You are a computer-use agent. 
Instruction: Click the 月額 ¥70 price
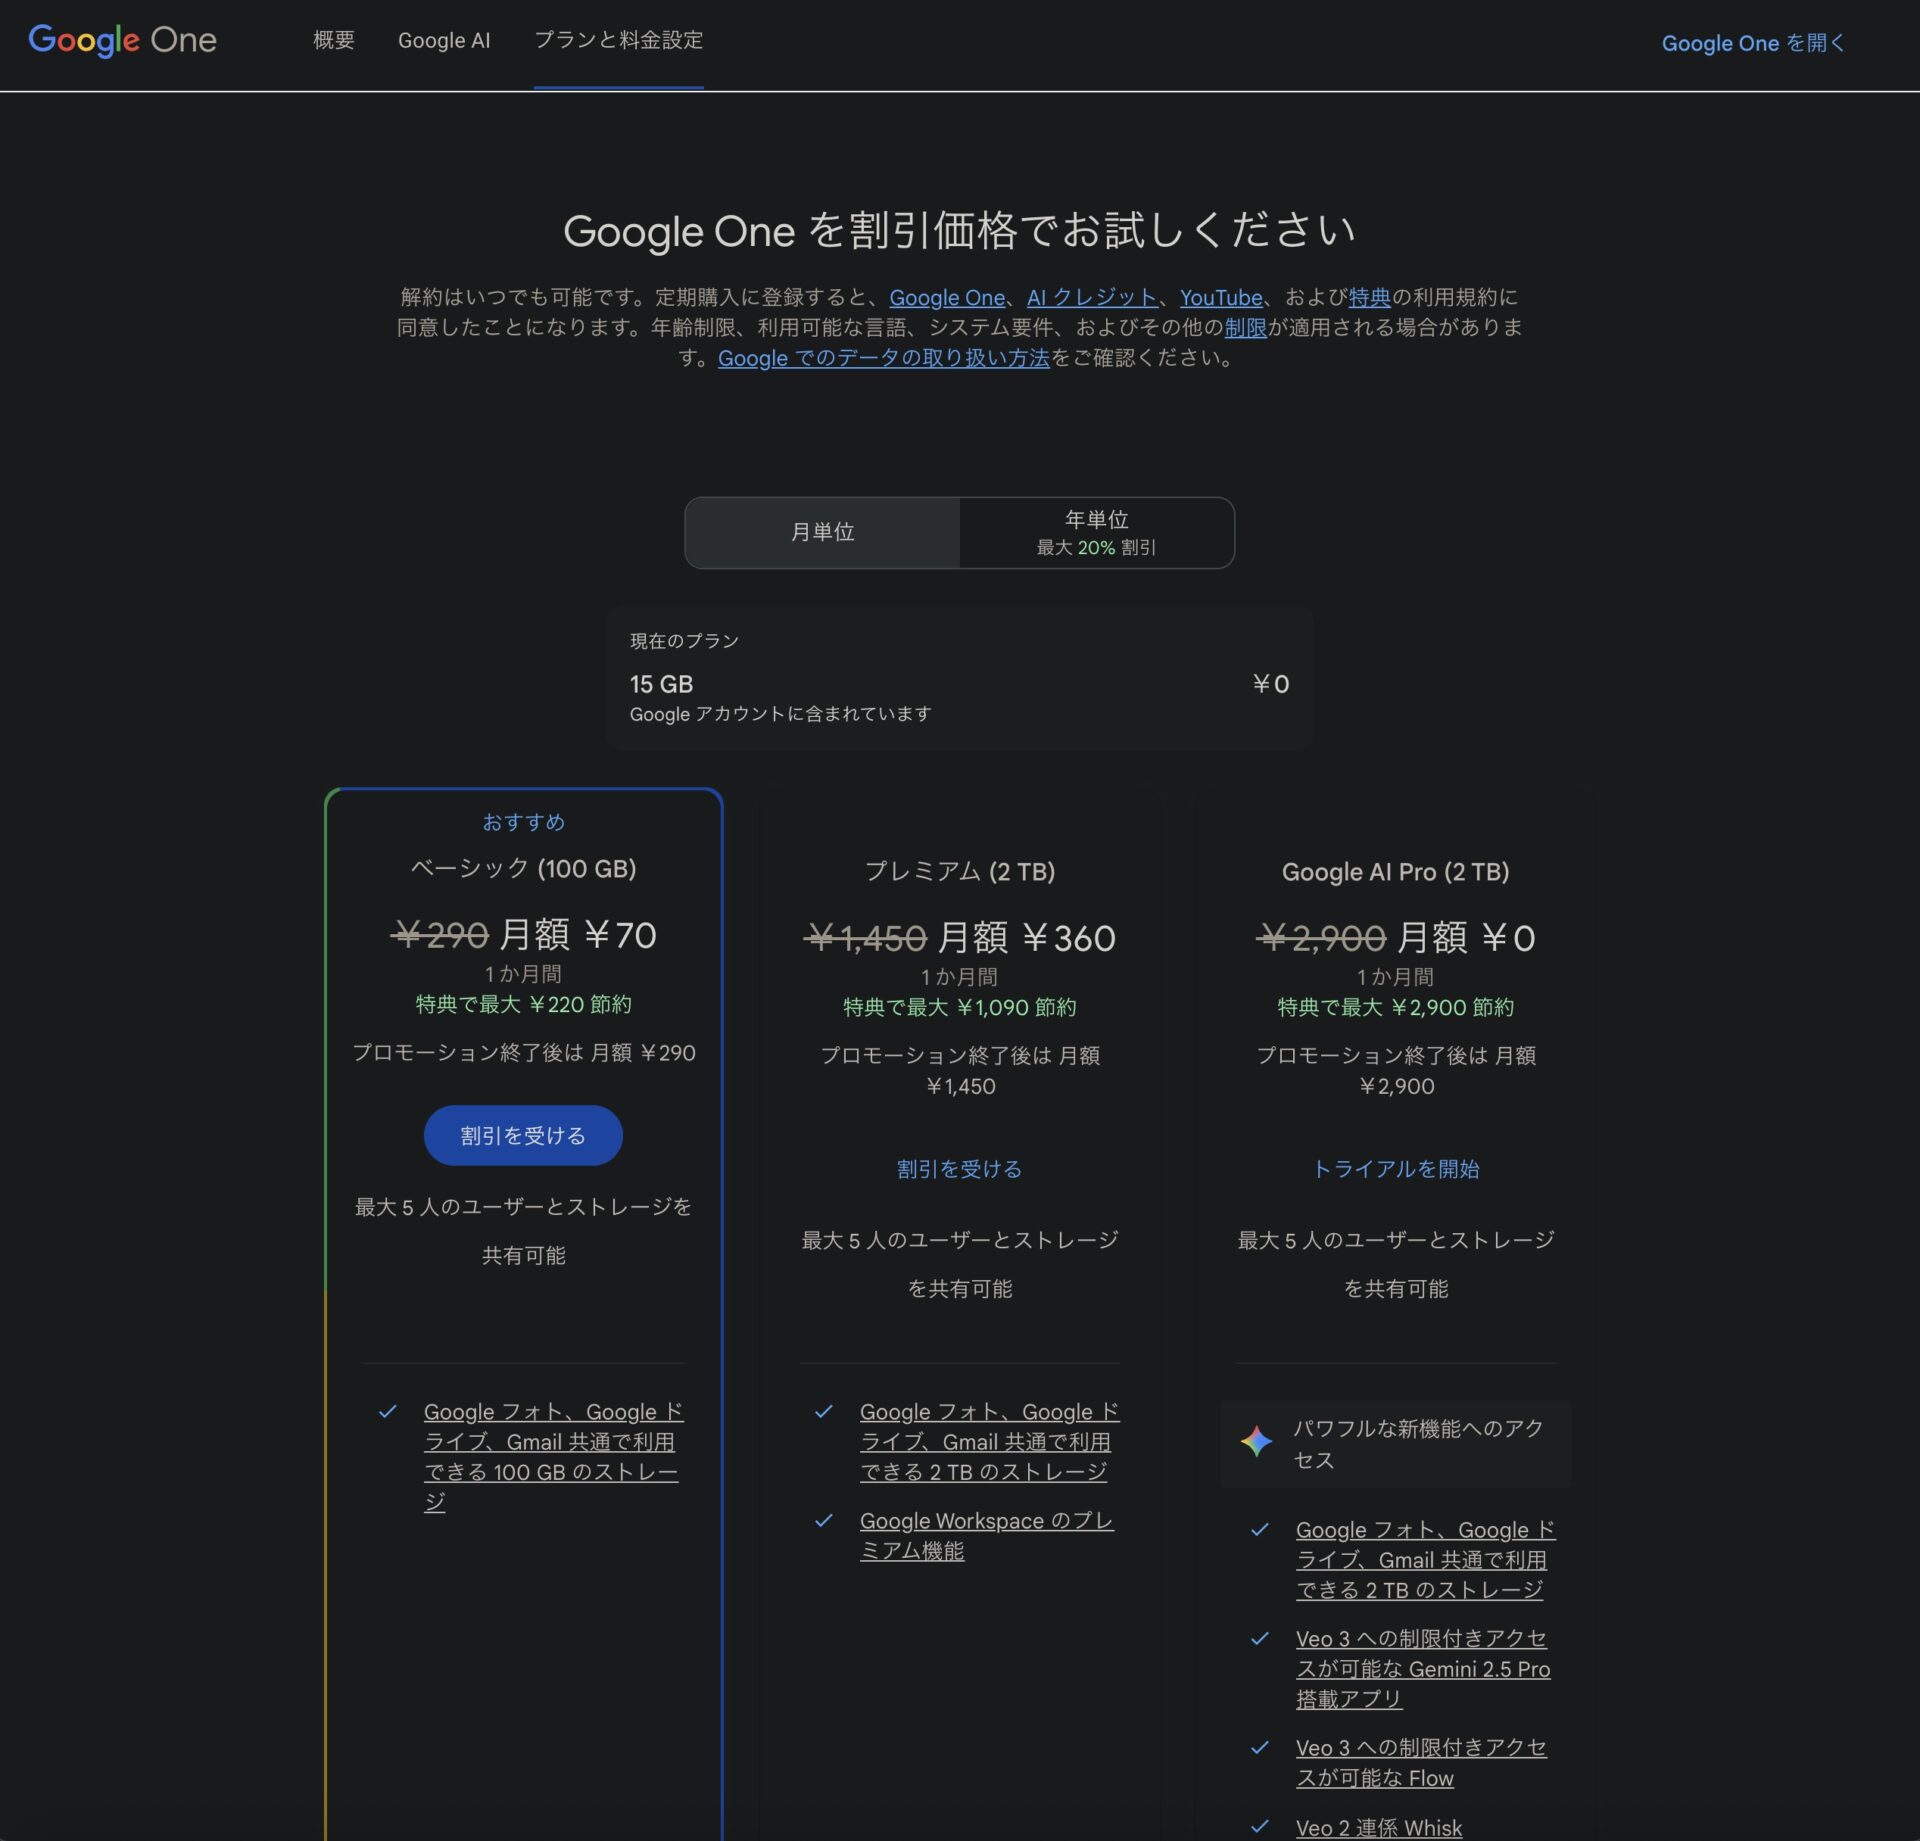coord(578,934)
